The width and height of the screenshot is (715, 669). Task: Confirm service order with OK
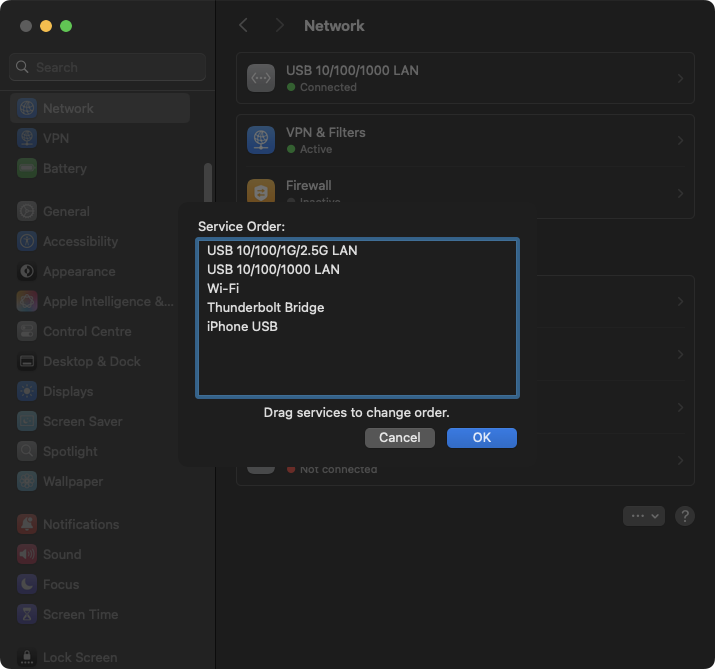tap(482, 438)
